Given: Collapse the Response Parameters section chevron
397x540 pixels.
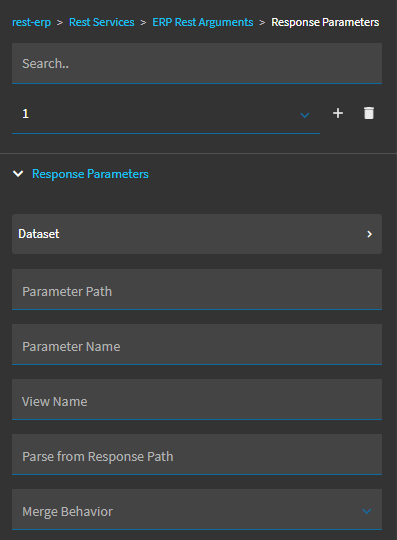Looking at the screenshot, I should pyautogui.click(x=18, y=174).
